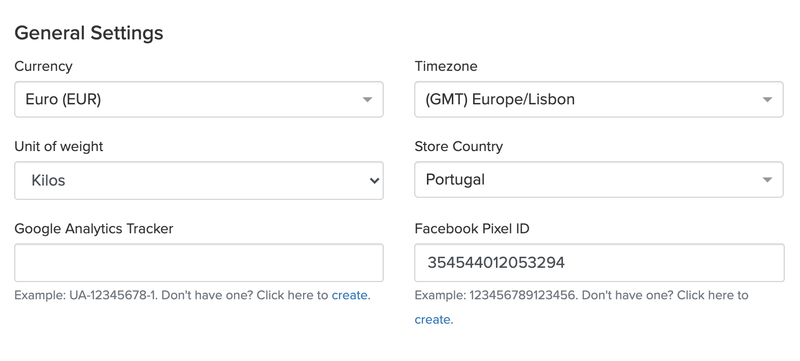Click the Currency field label
Image resolution: width=800 pixels, height=361 pixels.
coord(43,66)
